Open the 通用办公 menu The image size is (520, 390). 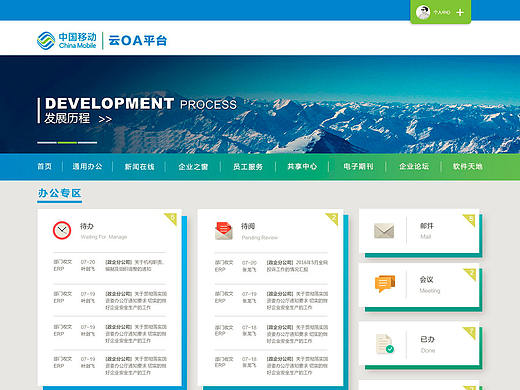click(x=87, y=166)
